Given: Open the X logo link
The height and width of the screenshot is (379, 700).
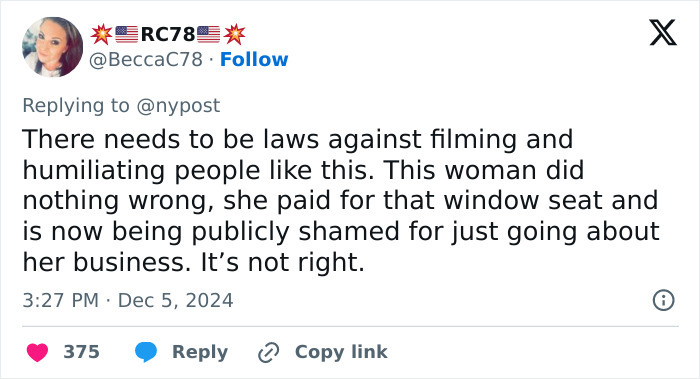Looking at the screenshot, I should (663, 33).
